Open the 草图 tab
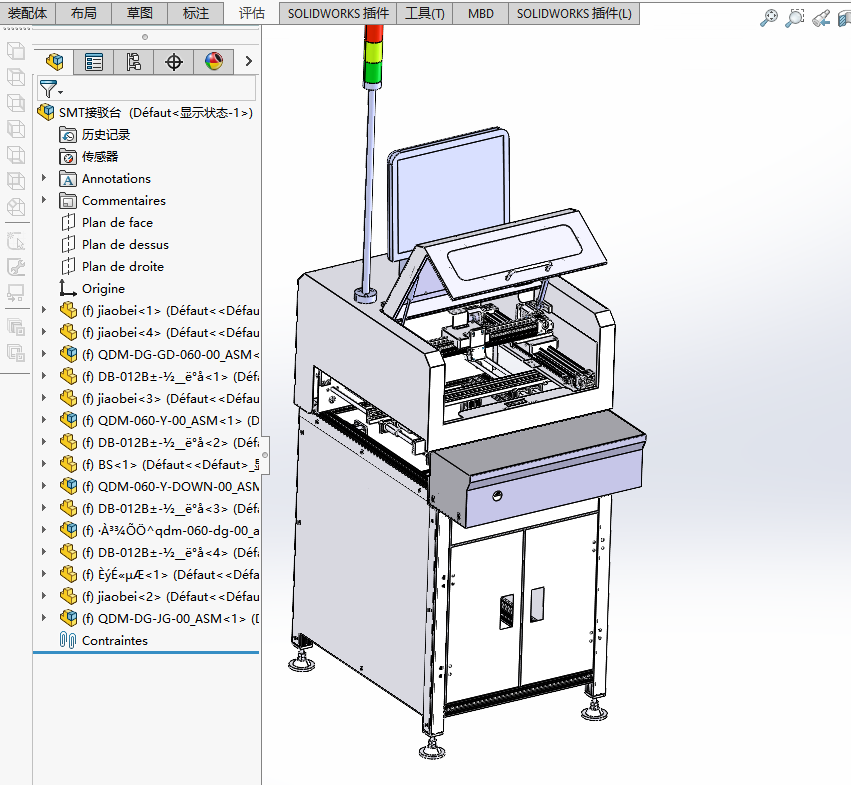The height and width of the screenshot is (785, 851). [x=140, y=14]
